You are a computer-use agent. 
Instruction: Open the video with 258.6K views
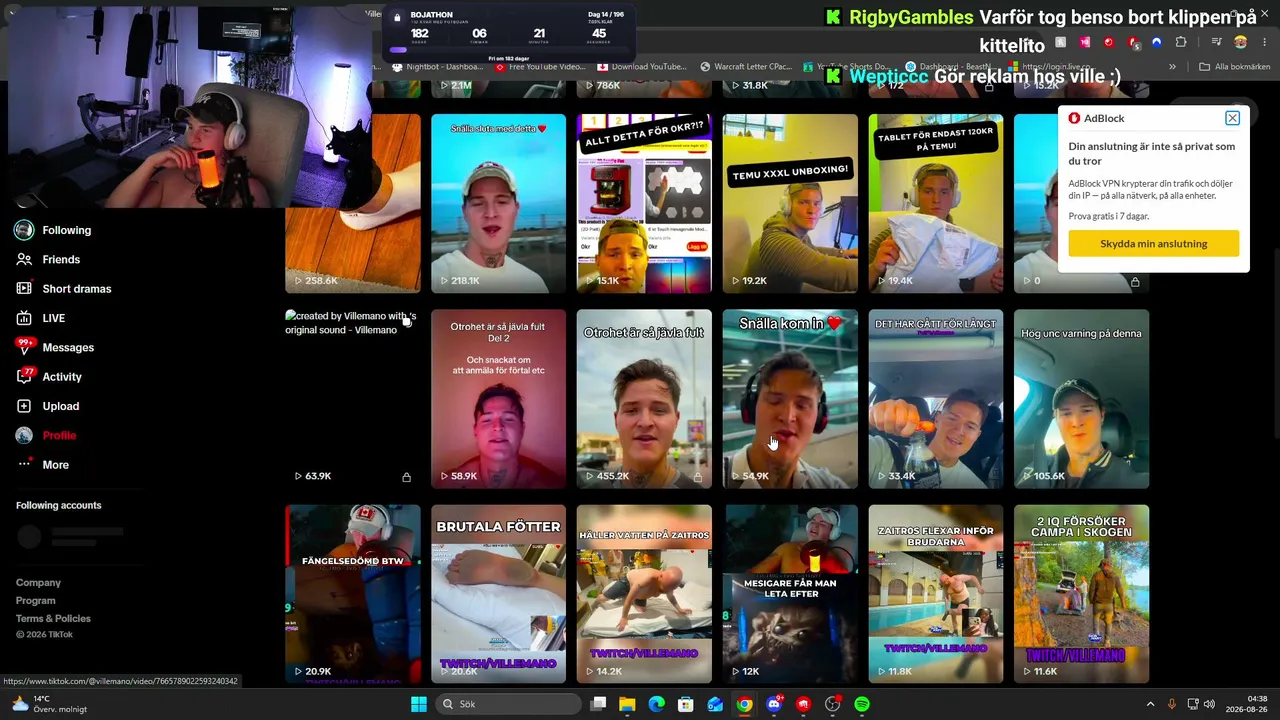(353, 203)
